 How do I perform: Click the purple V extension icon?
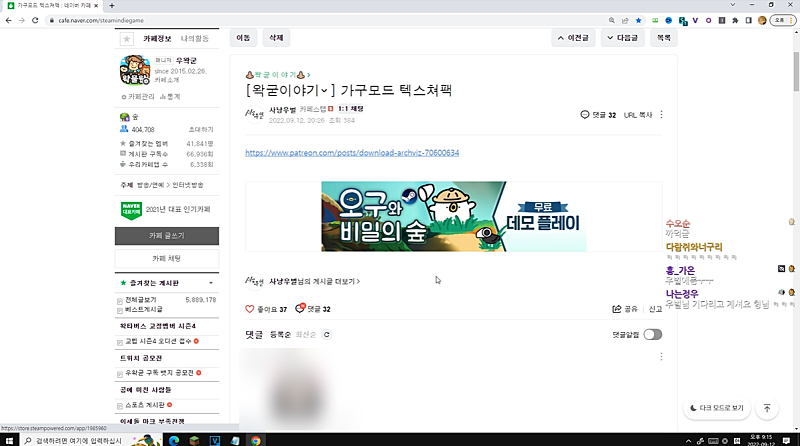click(695, 20)
